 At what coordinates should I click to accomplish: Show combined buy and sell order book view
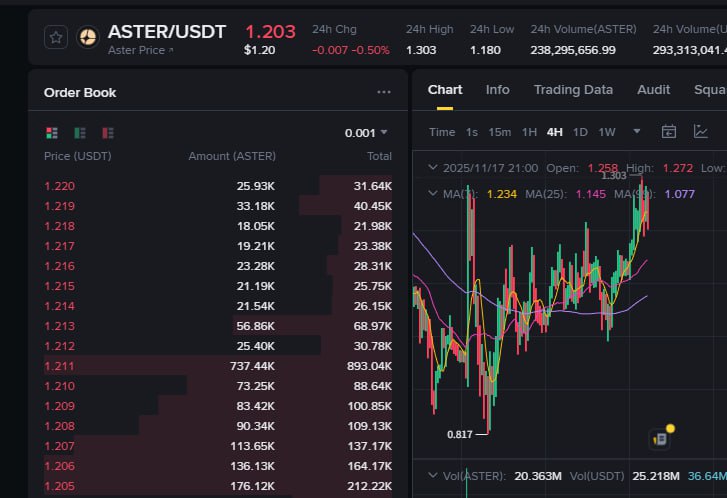click(52, 133)
